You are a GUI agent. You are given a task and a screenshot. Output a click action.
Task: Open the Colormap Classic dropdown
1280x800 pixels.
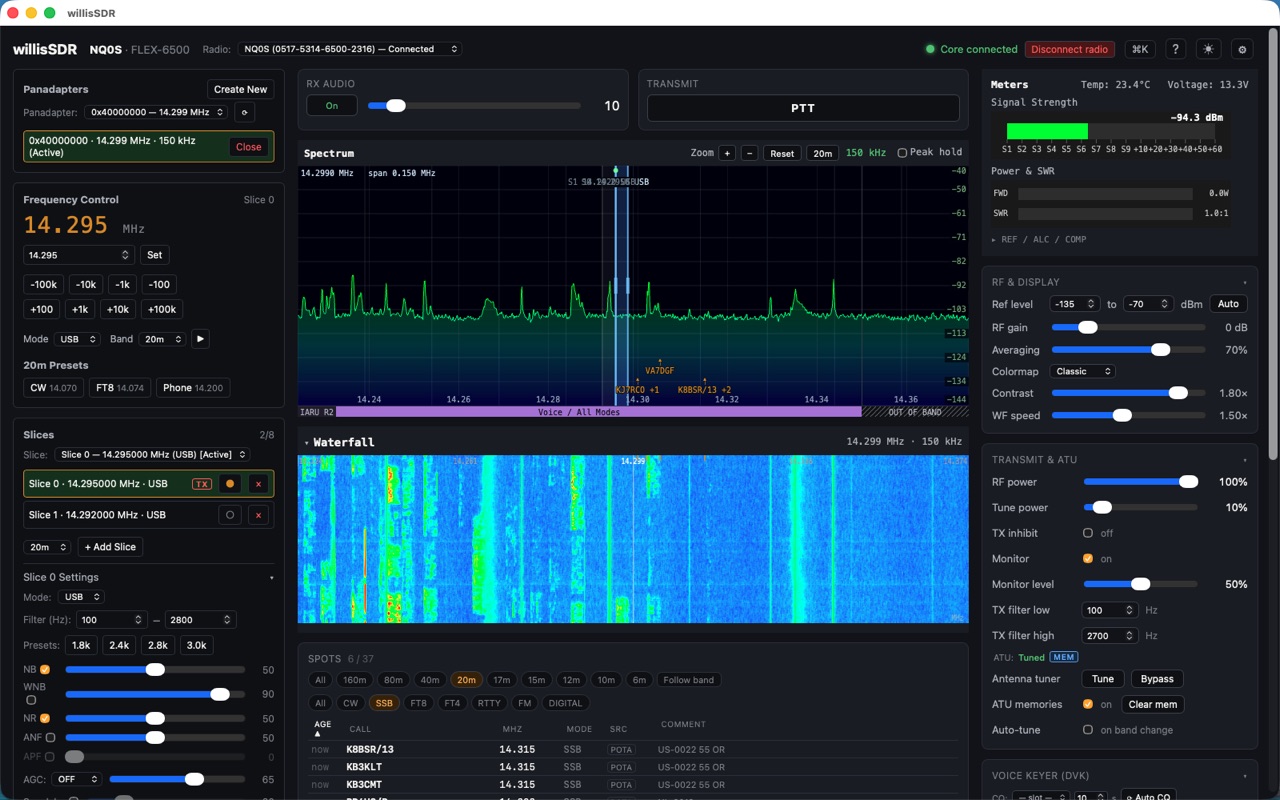coord(1083,371)
